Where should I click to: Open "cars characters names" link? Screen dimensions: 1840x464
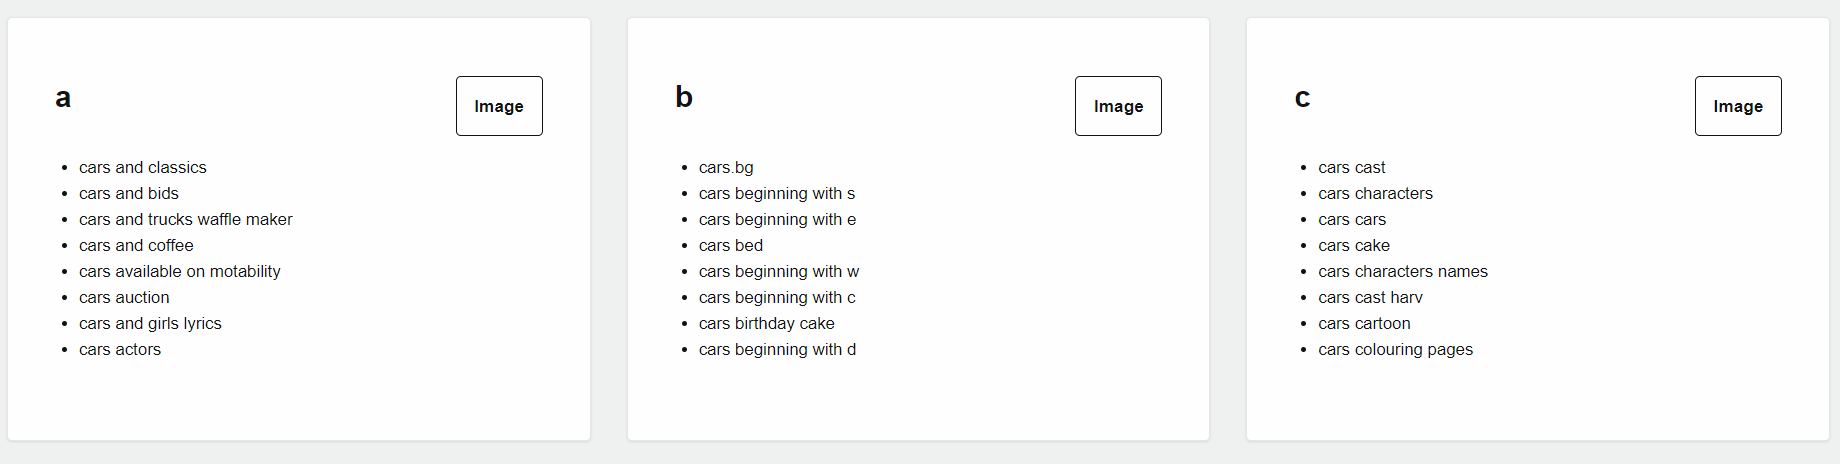[x=1403, y=272]
